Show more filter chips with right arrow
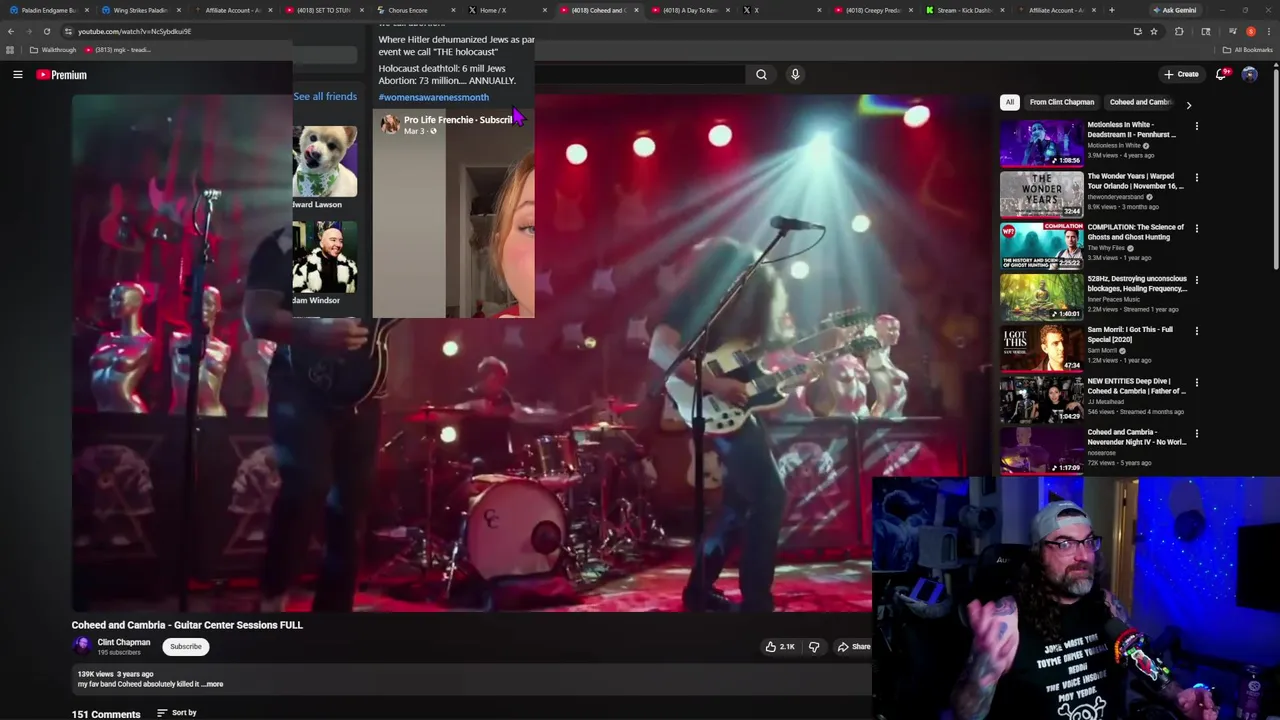The width and height of the screenshot is (1280, 720). (1188, 104)
